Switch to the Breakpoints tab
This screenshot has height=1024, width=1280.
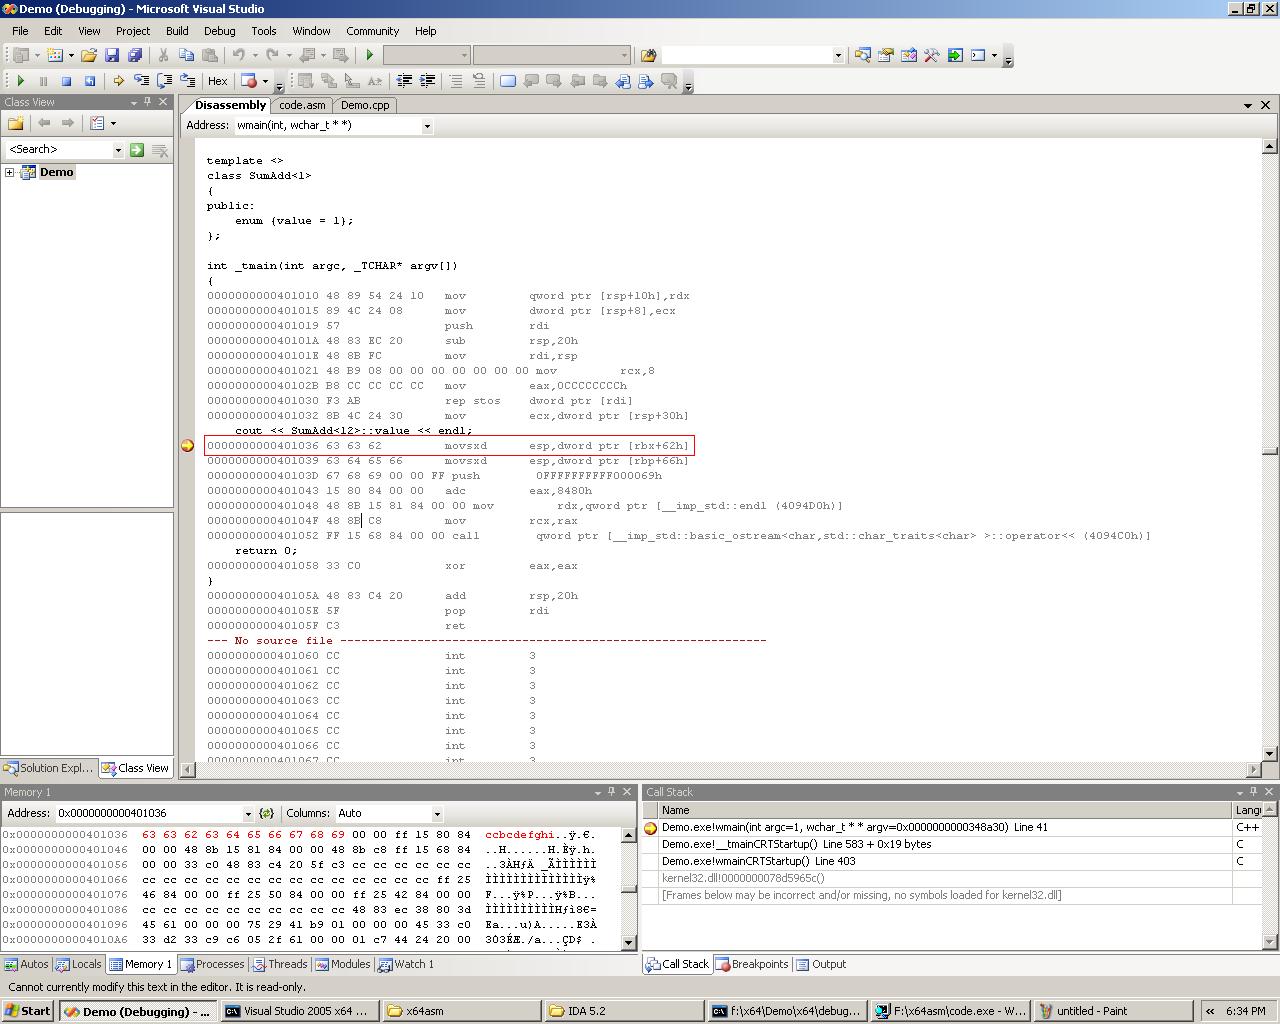pos(752,964)
